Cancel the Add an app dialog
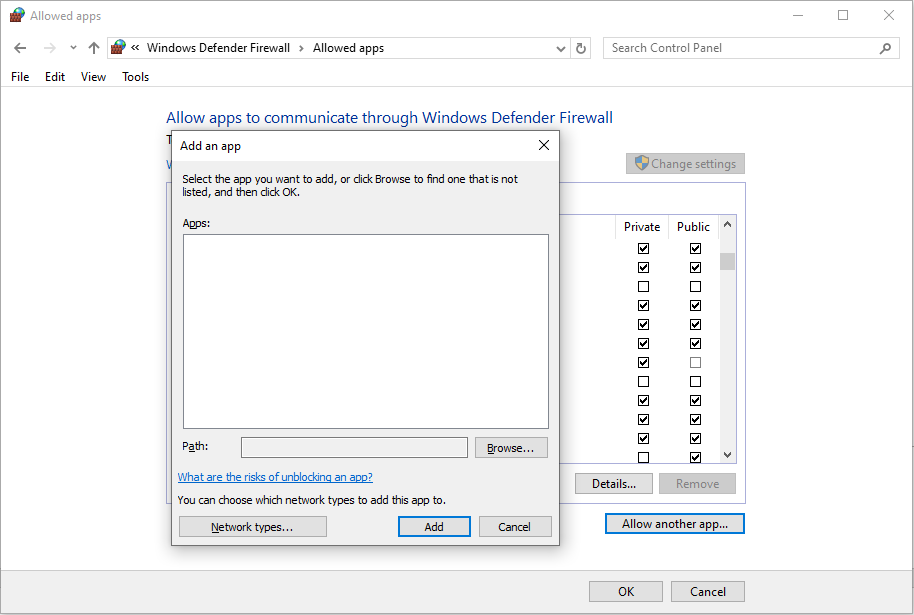The image size is (914, 615). pyautogui.click(x=515, y=527)
